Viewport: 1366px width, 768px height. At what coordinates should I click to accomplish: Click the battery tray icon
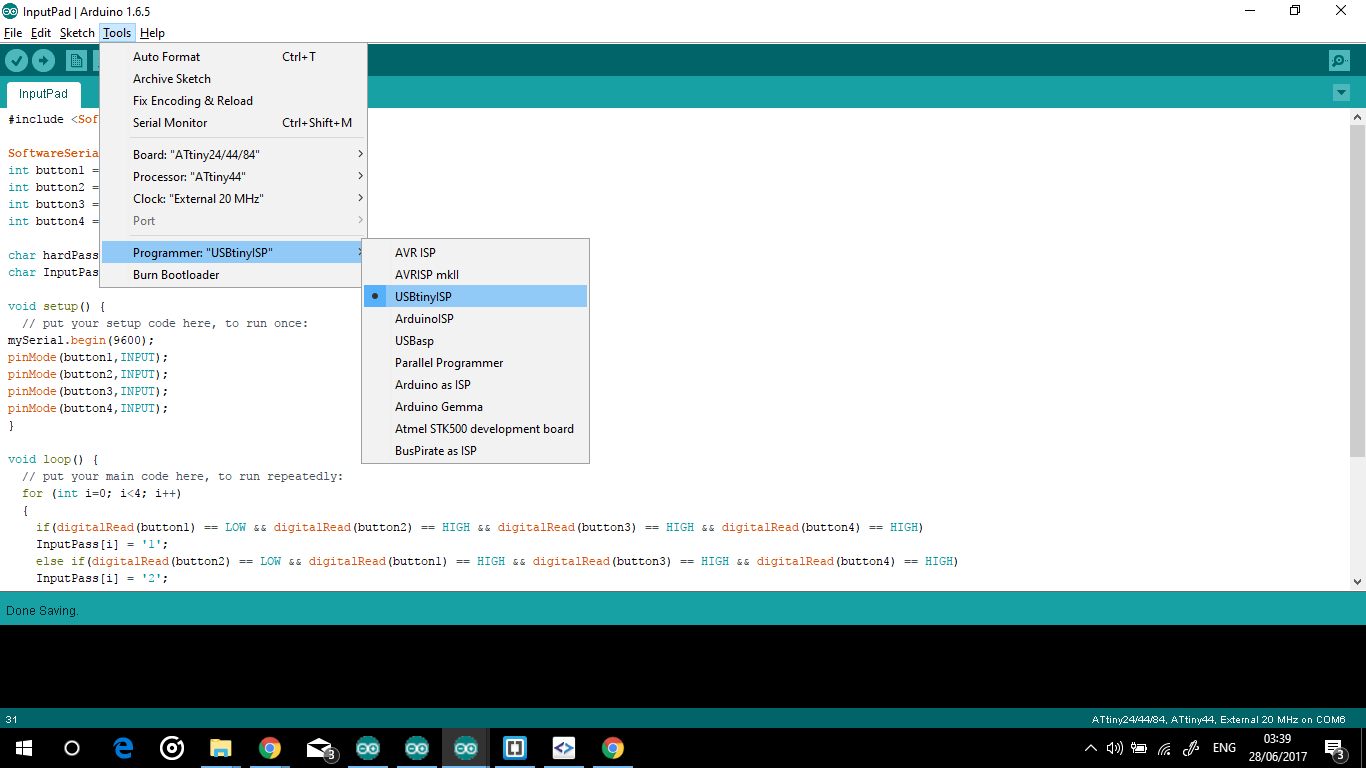click(x=1139, y=748)
